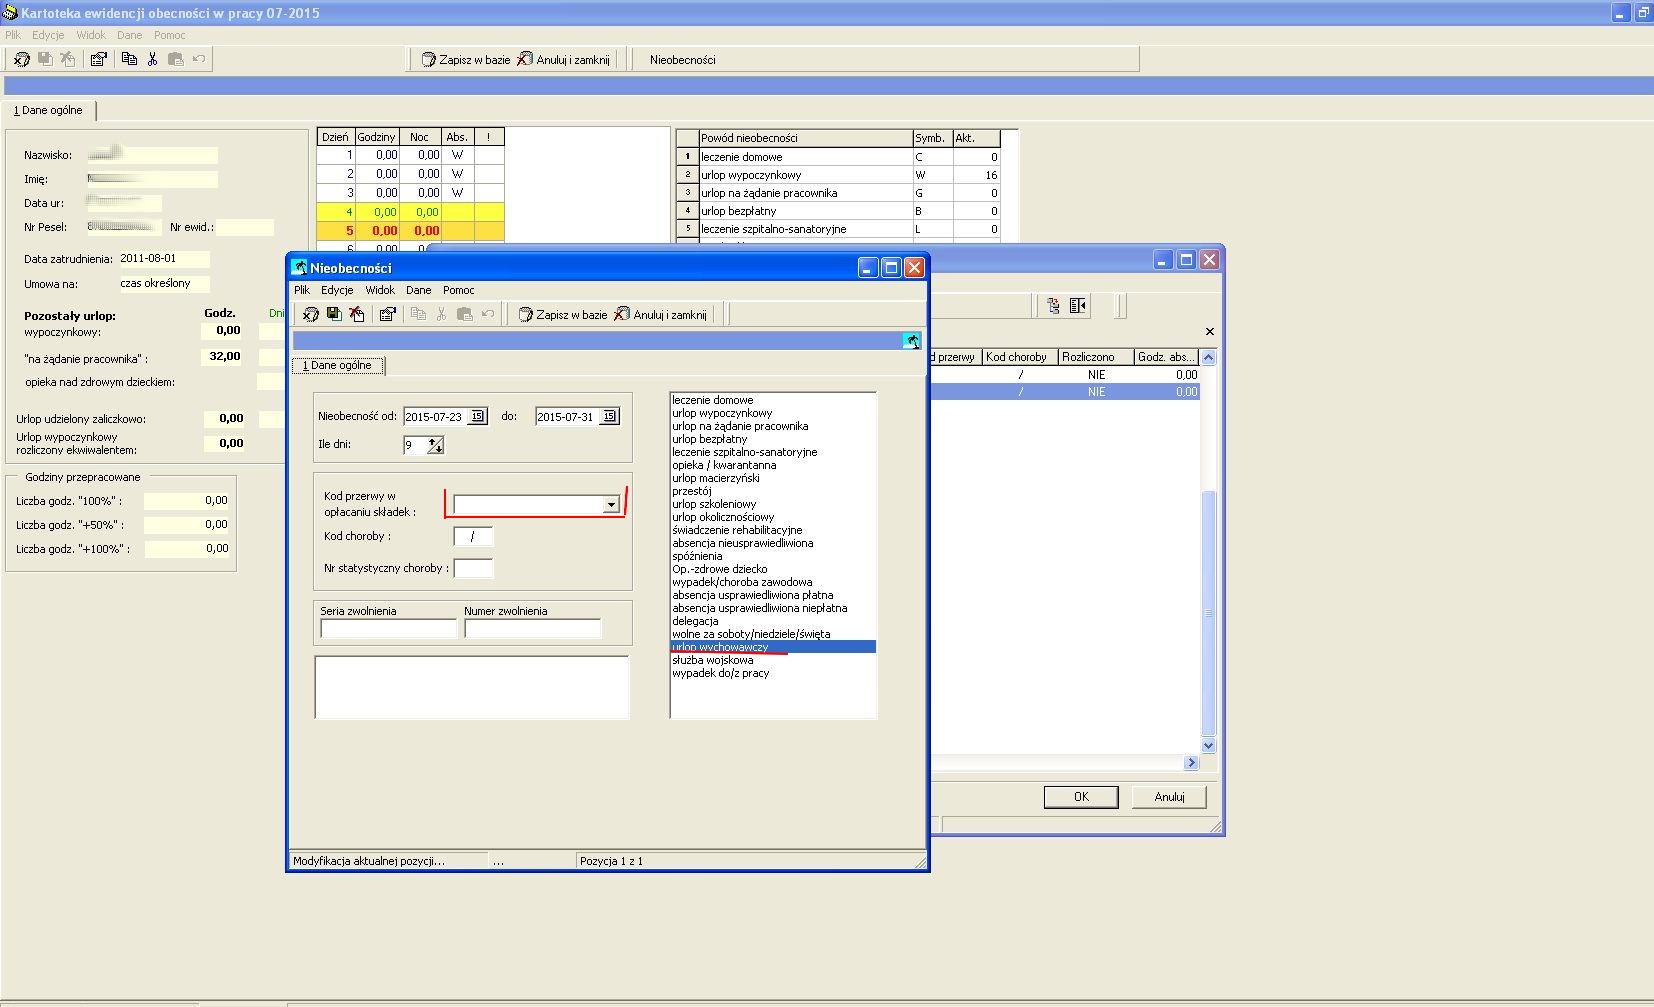Open properties icon in Nieobecności dialog toolbar
The width and height of the screenshot is (1654, 1007).
tap(388, 314)
